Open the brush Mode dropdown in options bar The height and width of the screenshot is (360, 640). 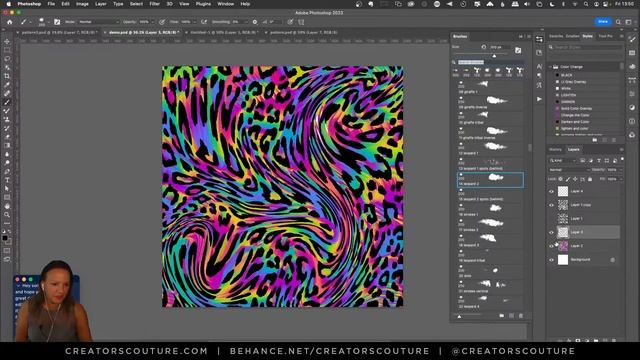tap(98, 22)
